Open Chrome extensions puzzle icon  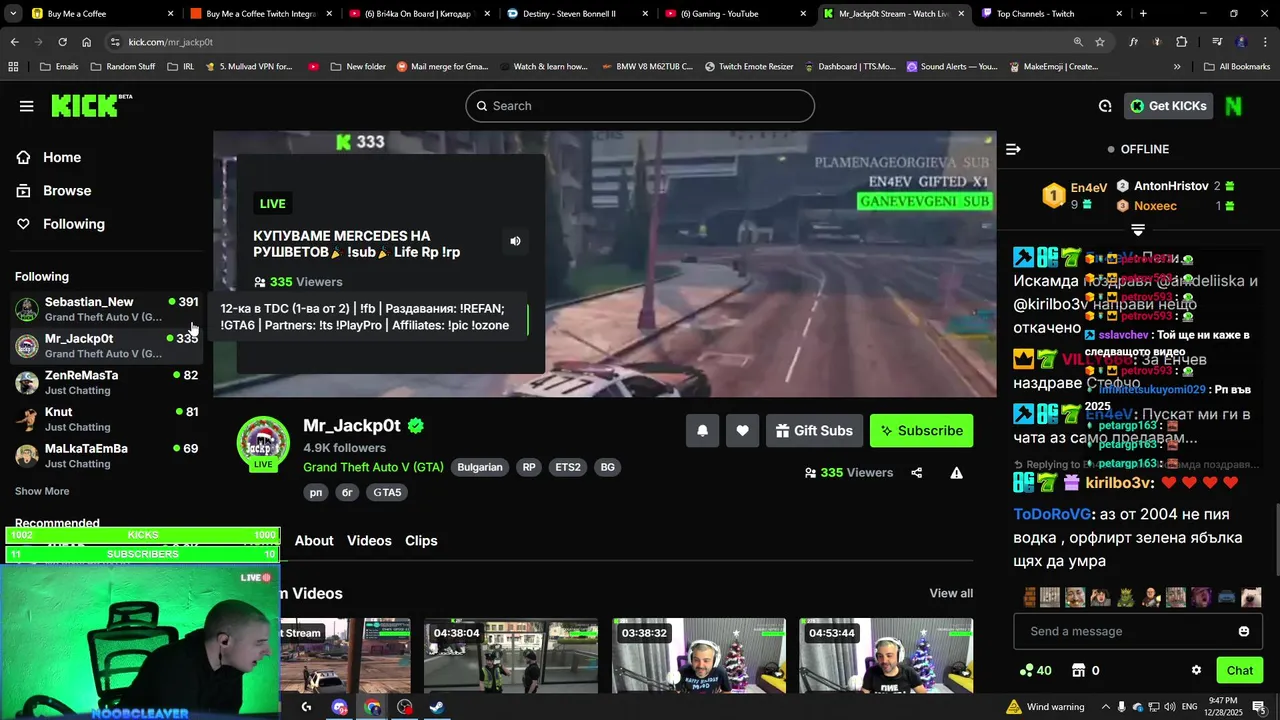click(x=1182, y=42)
